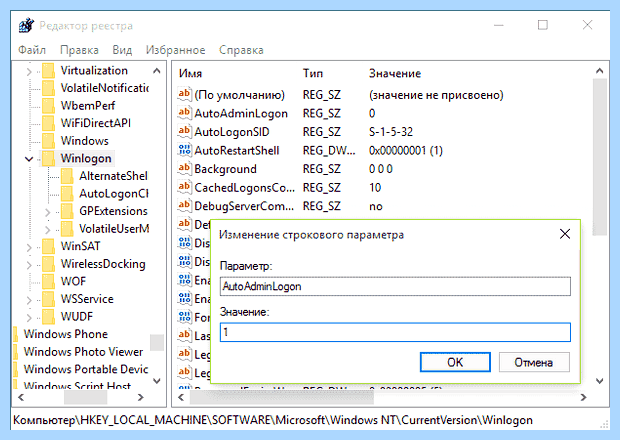Collapse the Winlogon tree node
The image size is (620, 440).
pyautogui.click(x=29, y=159)
